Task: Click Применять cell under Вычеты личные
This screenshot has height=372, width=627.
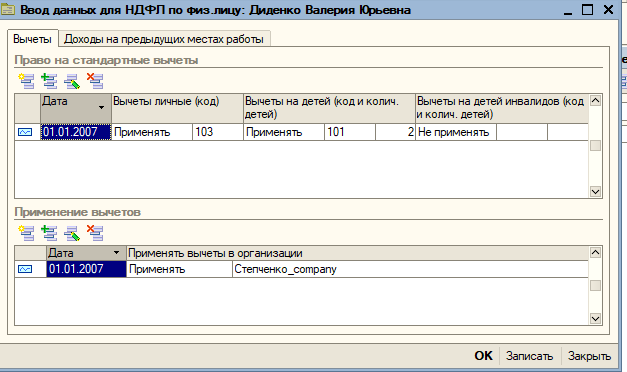Action: tap(152, 132)
